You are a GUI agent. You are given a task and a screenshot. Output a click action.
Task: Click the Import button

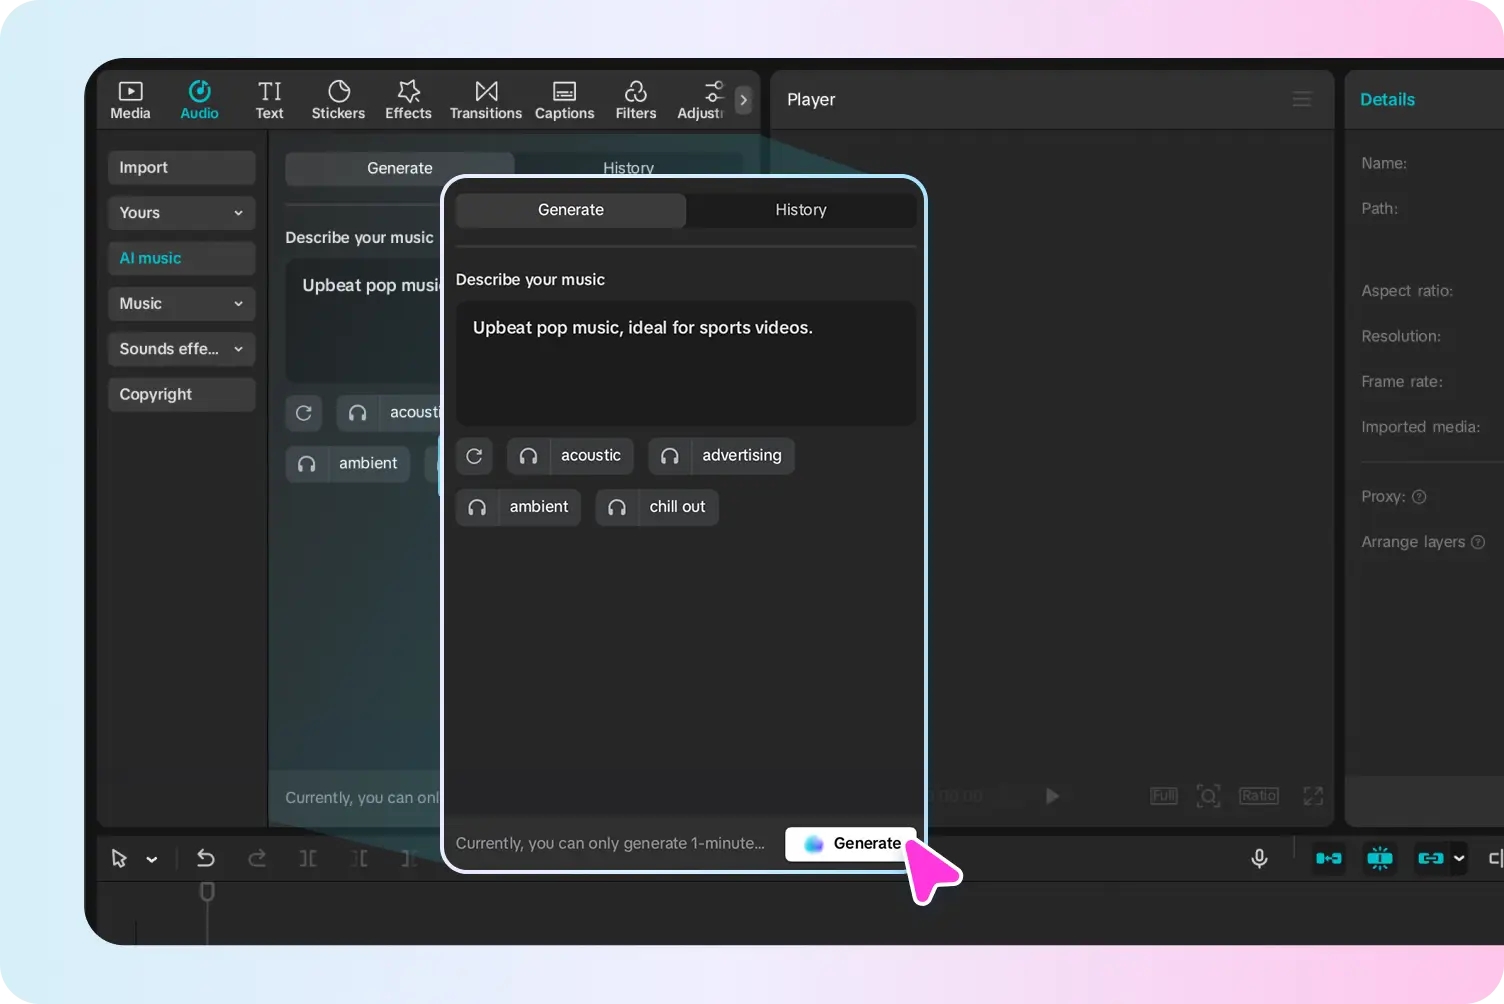(x=181, y=167)
